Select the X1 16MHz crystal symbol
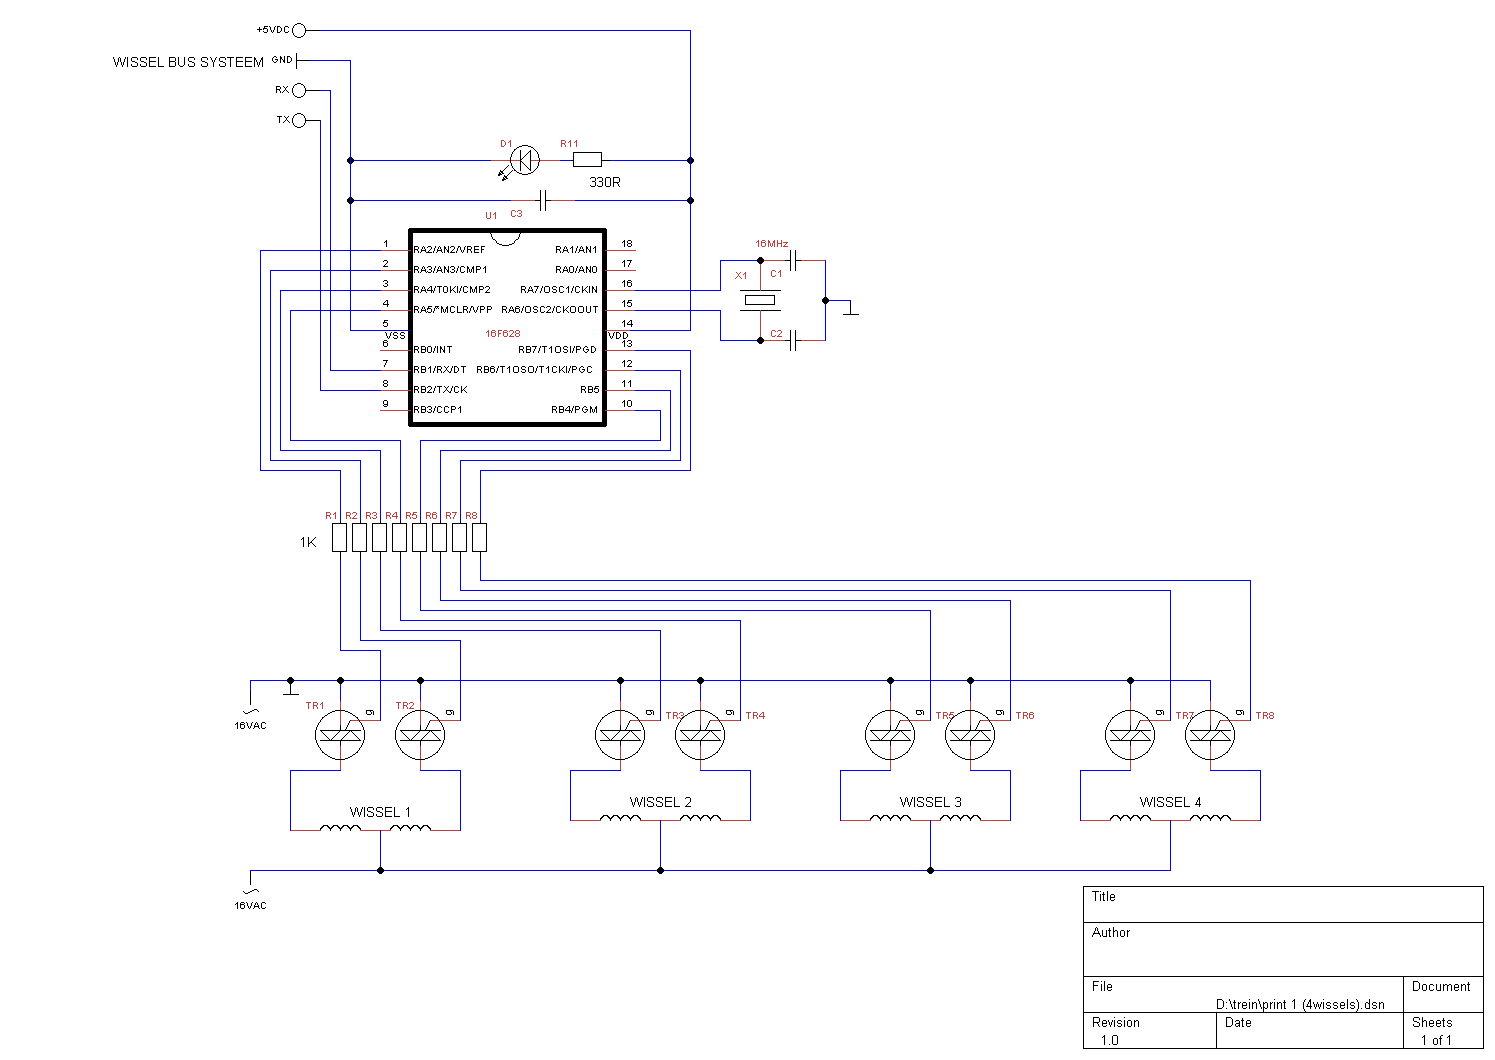This screenshot has height=1060, width=1495. 760,300
